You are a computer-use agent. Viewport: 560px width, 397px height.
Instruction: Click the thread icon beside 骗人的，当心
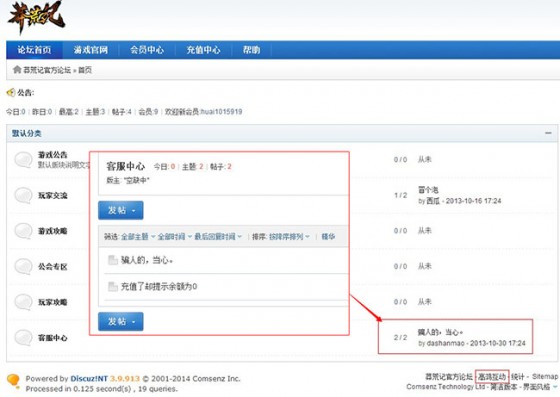pos(113,260)
